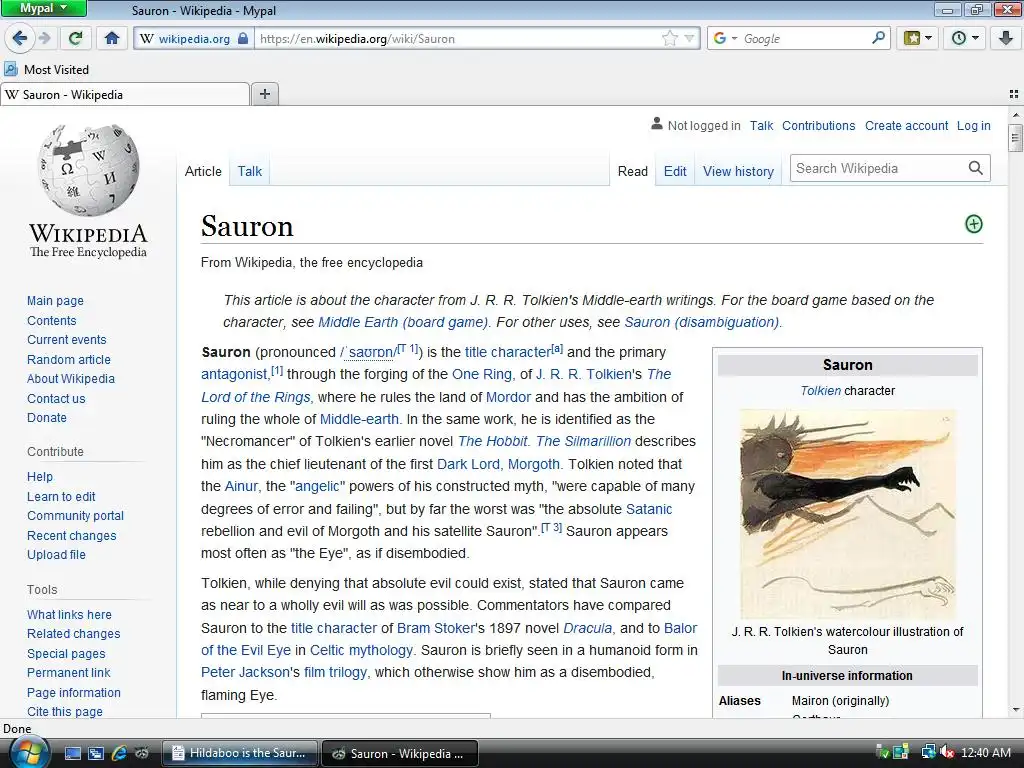Select the Read tab
The image size is (1024, 768).
(633, 171)
